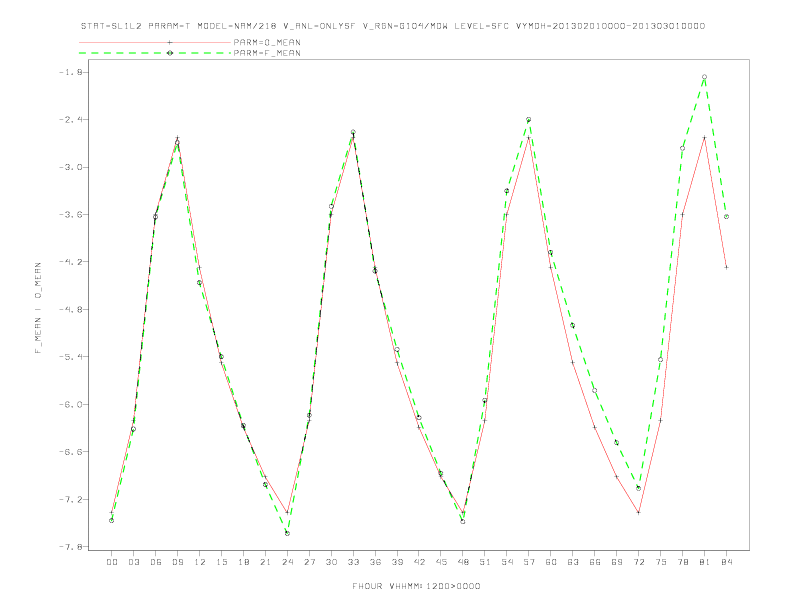Click x-axis forecast hour label 57

(529, 562)
